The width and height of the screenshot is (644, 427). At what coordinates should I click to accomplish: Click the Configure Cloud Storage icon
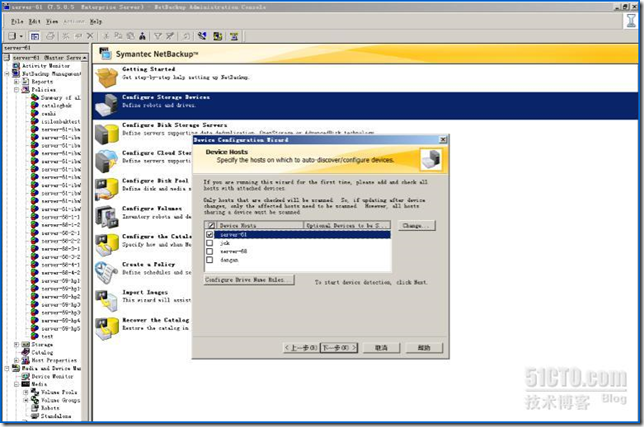coord(106,161)
